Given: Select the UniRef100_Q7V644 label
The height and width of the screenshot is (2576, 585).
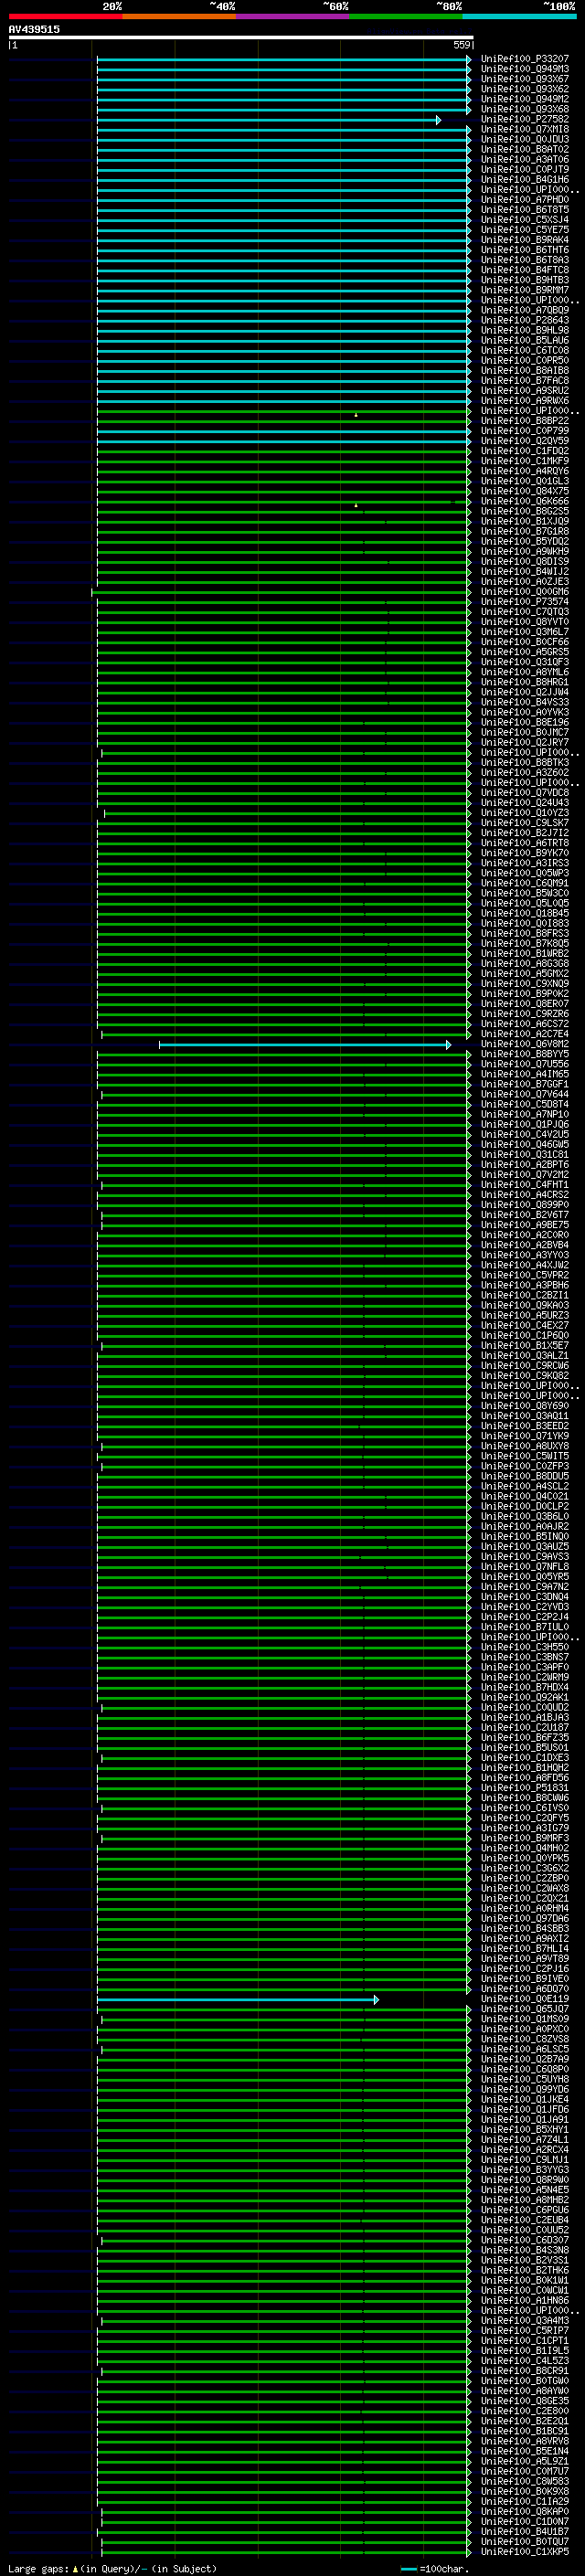Looking at the screenshot, I should point(524,1094).
